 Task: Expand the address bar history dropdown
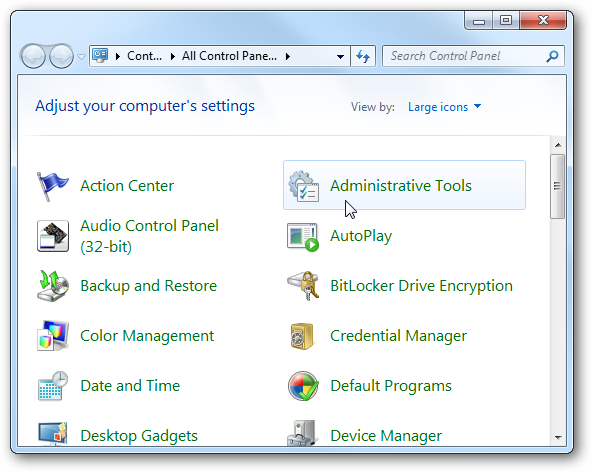(340, 57)
